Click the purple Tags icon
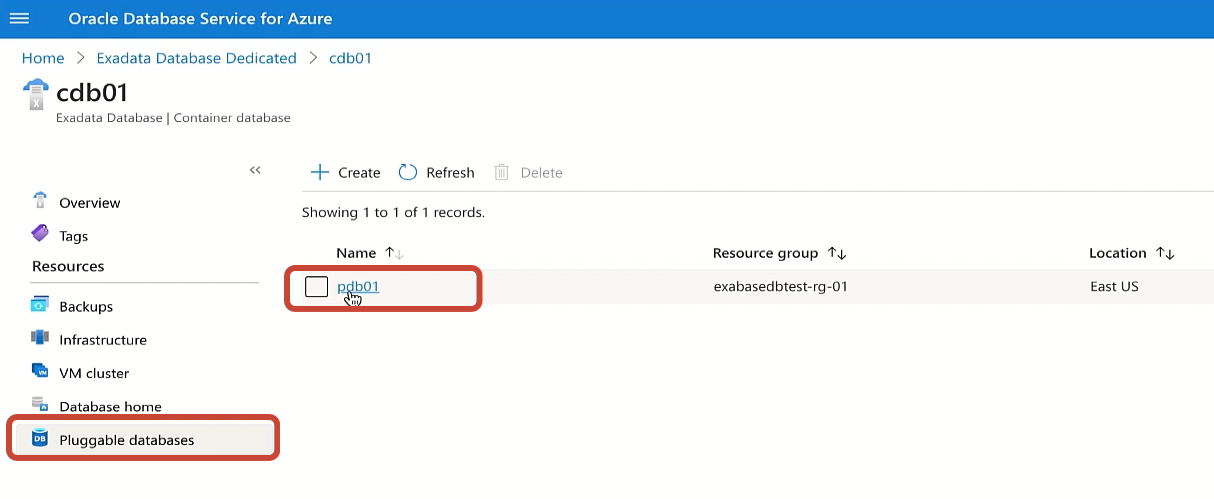Viewport: 1214px width, 499px height. tap(40, 235)
